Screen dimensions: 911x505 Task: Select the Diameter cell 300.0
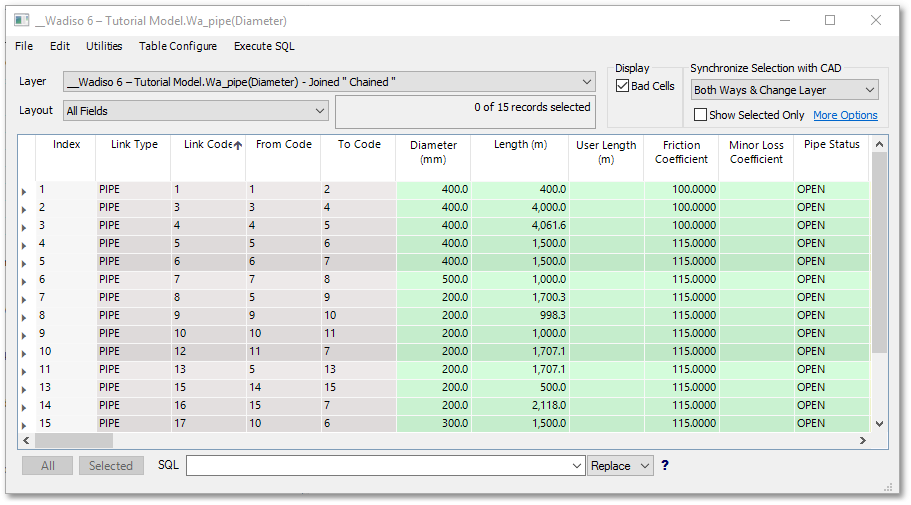tap(433, 424)
